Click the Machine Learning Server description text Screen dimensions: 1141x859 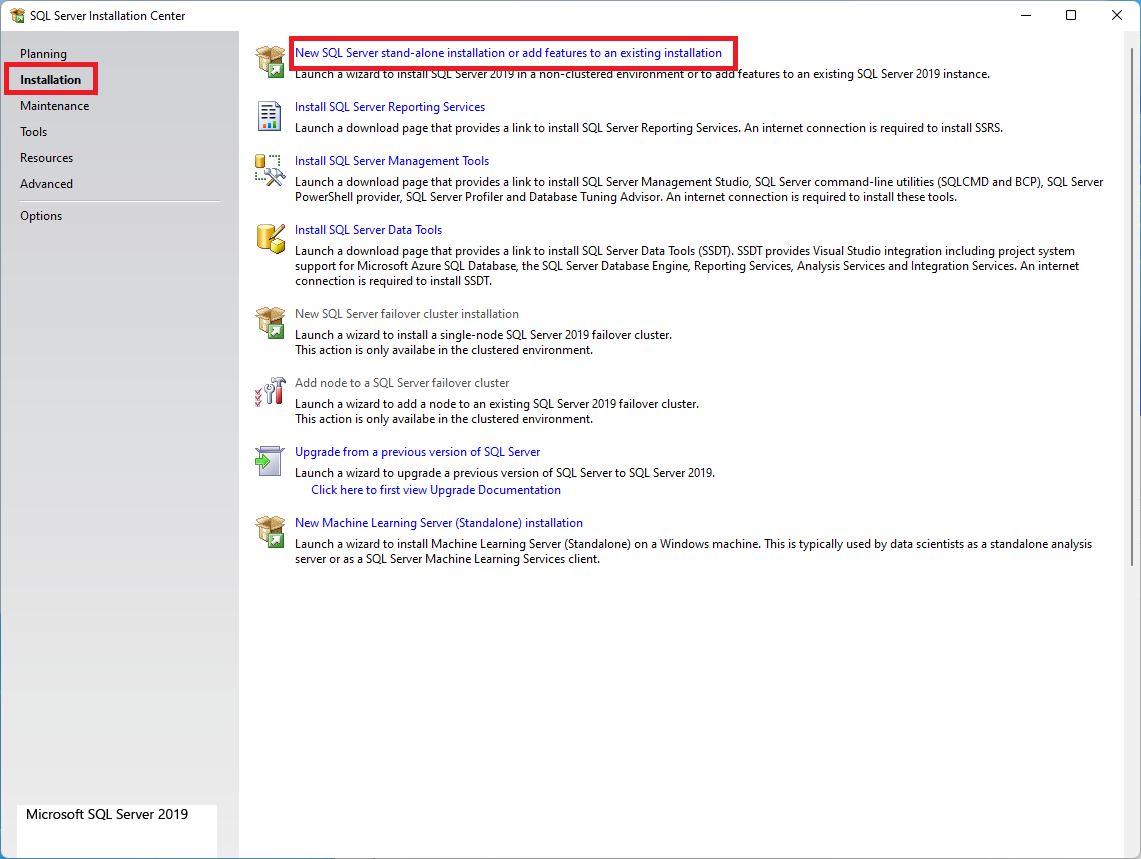pyautogui.click(x=693, y=551)
